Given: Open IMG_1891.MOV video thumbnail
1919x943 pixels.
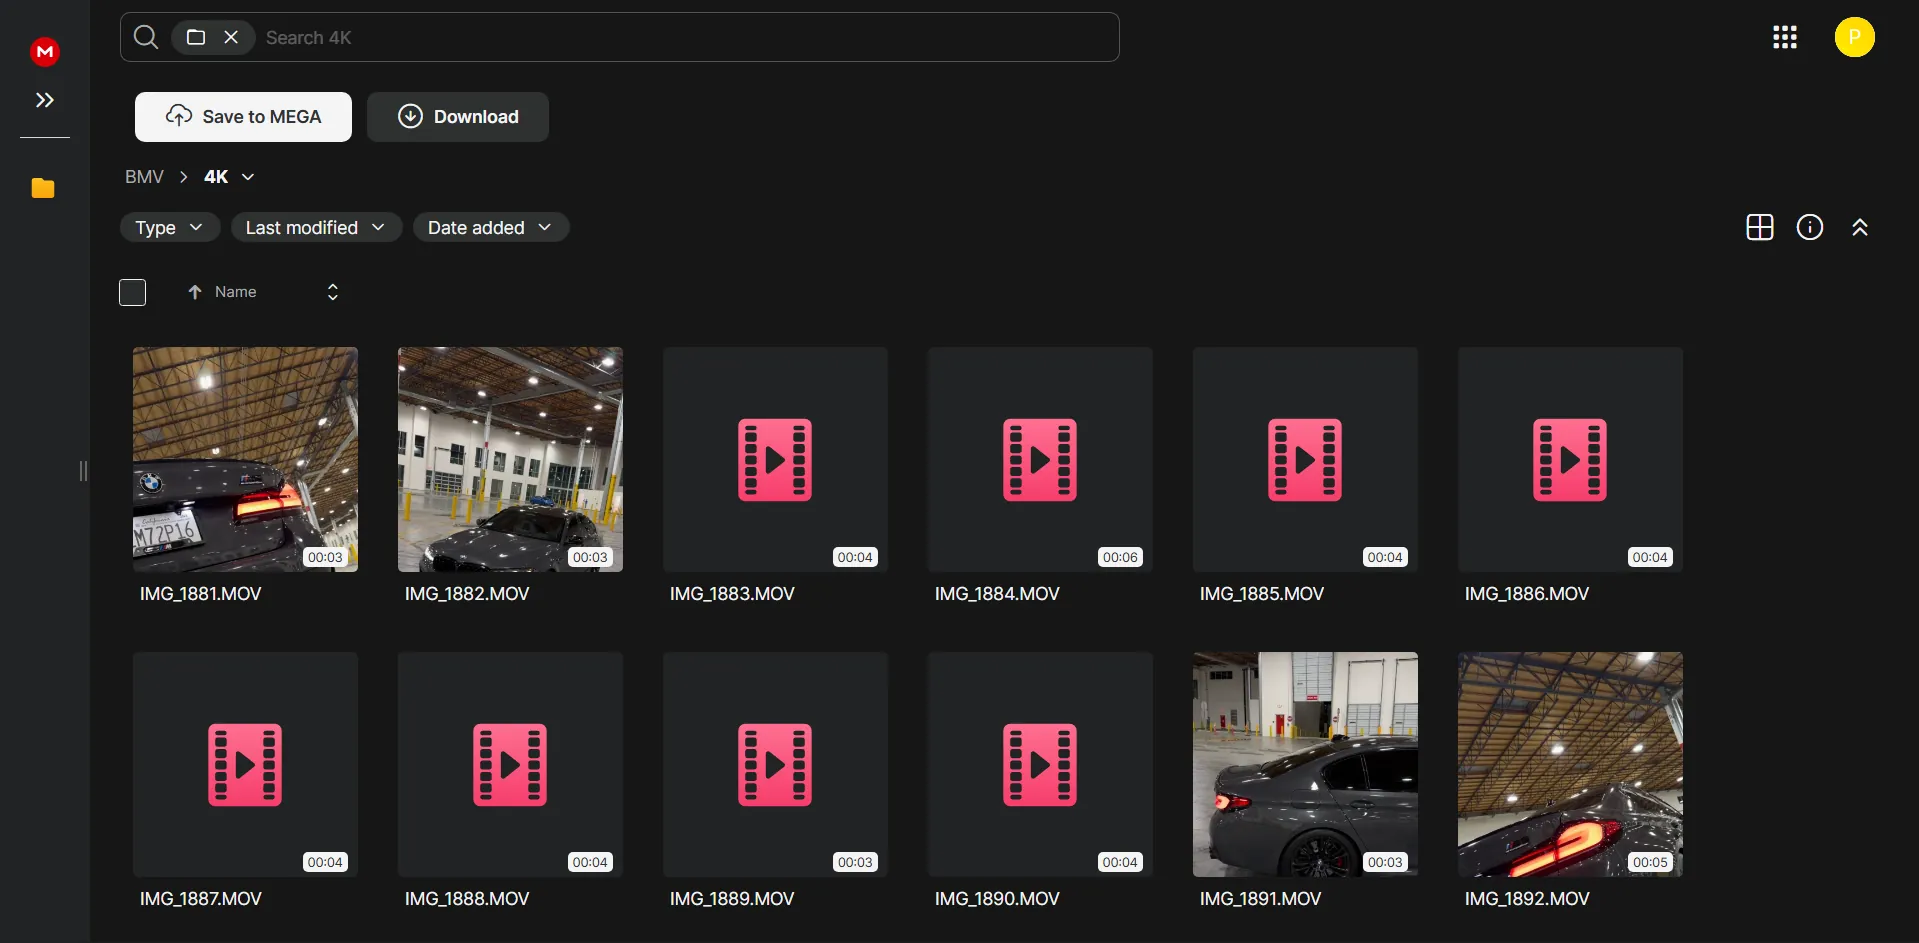Looking at the screenshot, I should tap(1304, 764).
